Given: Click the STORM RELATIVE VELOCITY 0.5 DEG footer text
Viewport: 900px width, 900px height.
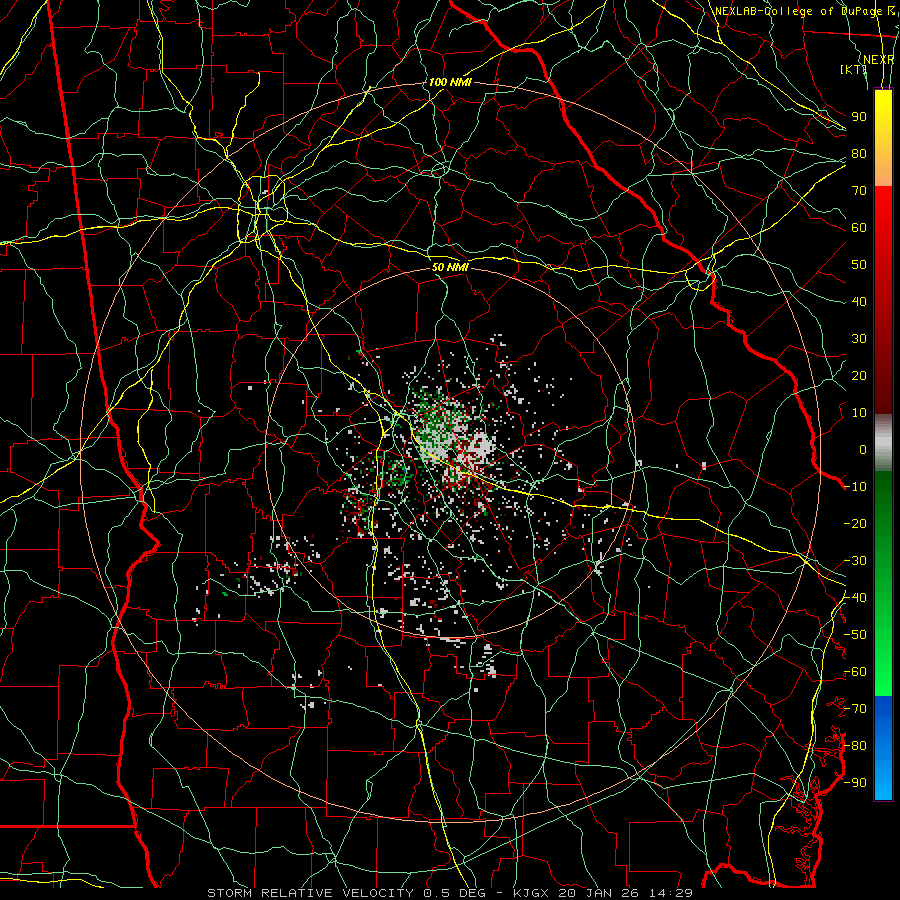Looking at the screenshot, I should 346,893.
